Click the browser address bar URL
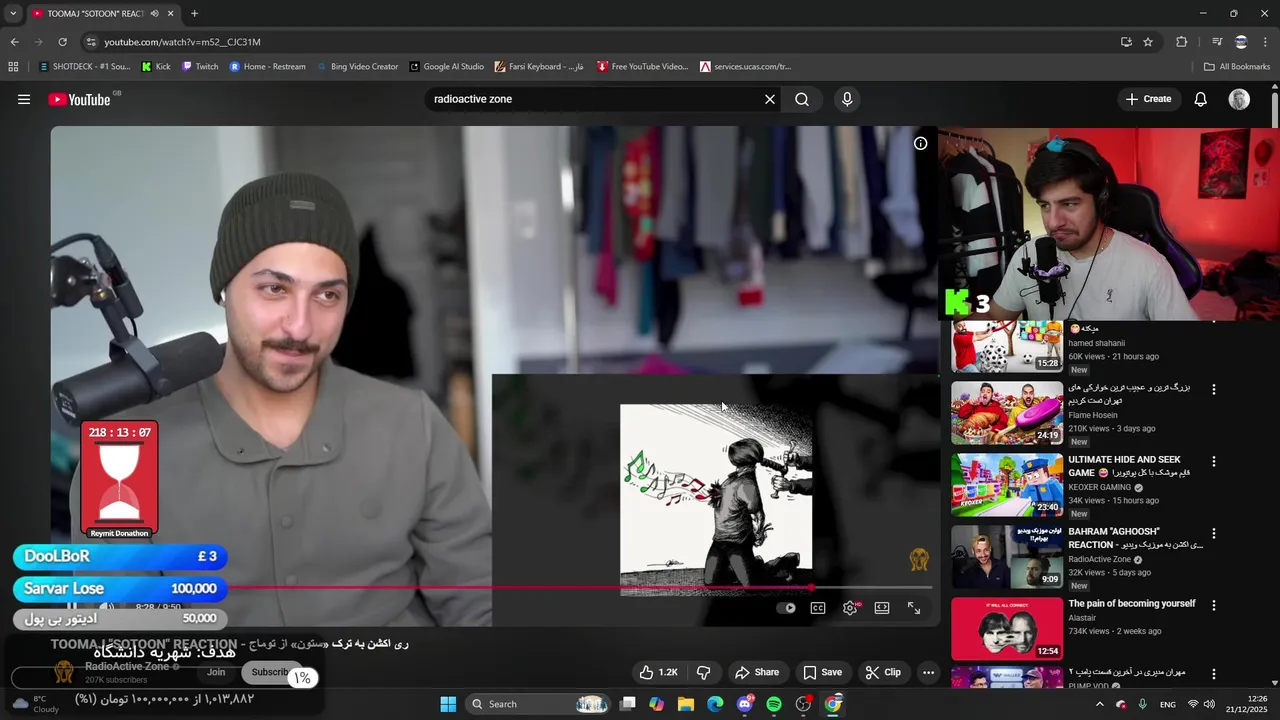This screenshot has height=720, width=1280. [182, 42]
